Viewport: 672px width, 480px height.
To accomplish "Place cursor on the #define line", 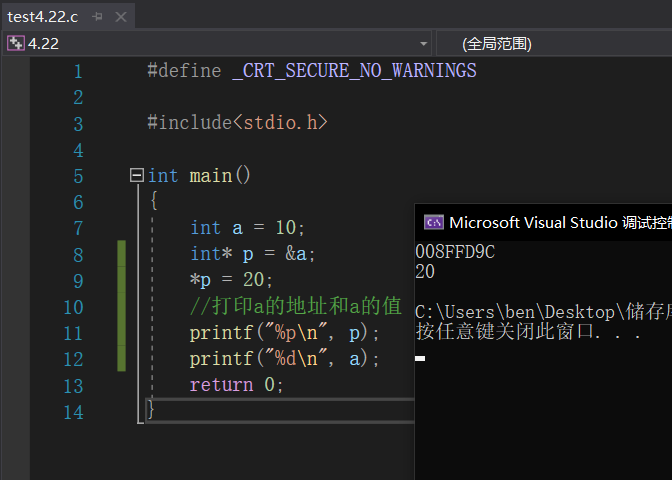I will pyautogui.click(x=311, y=71).
